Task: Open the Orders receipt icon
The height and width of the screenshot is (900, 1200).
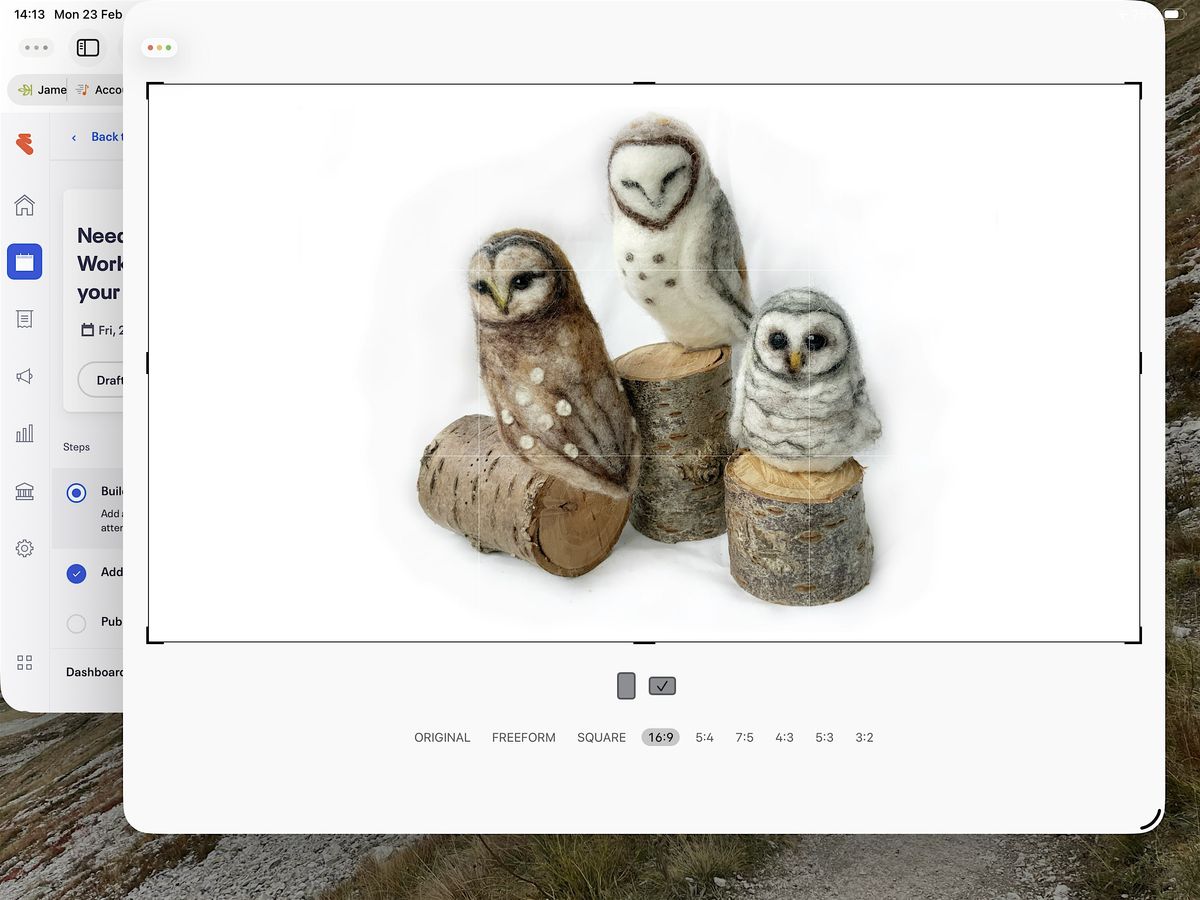Action: (x=25, y=319)
